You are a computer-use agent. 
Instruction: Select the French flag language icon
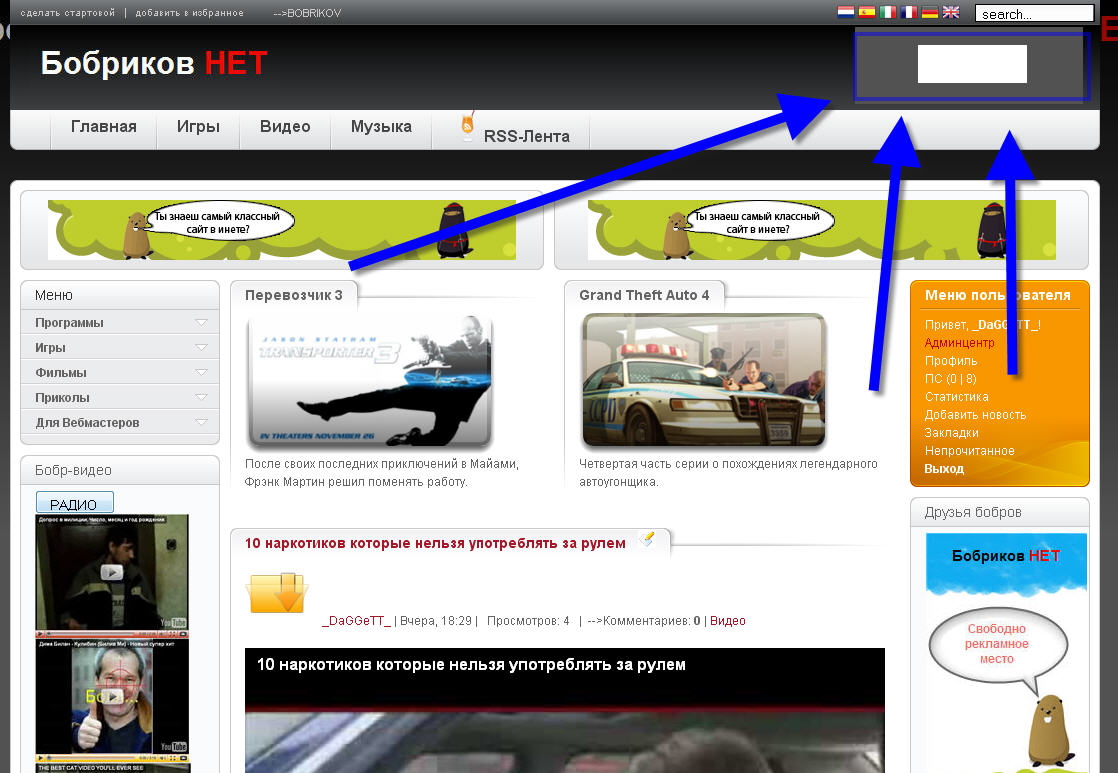[908, 12]
